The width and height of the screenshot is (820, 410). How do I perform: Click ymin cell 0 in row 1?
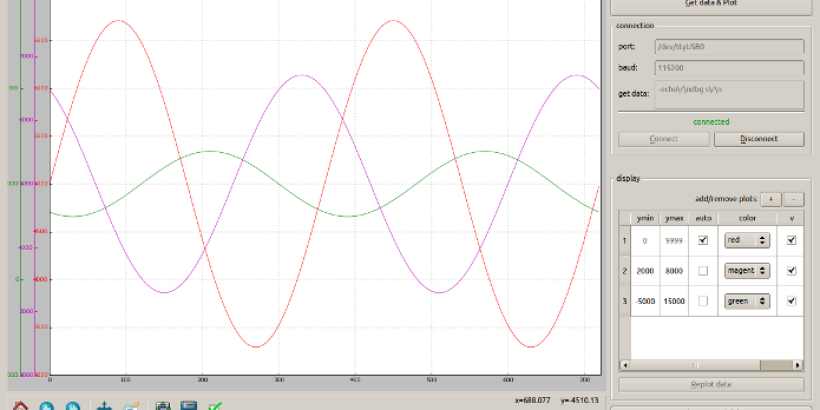(645, 241)
